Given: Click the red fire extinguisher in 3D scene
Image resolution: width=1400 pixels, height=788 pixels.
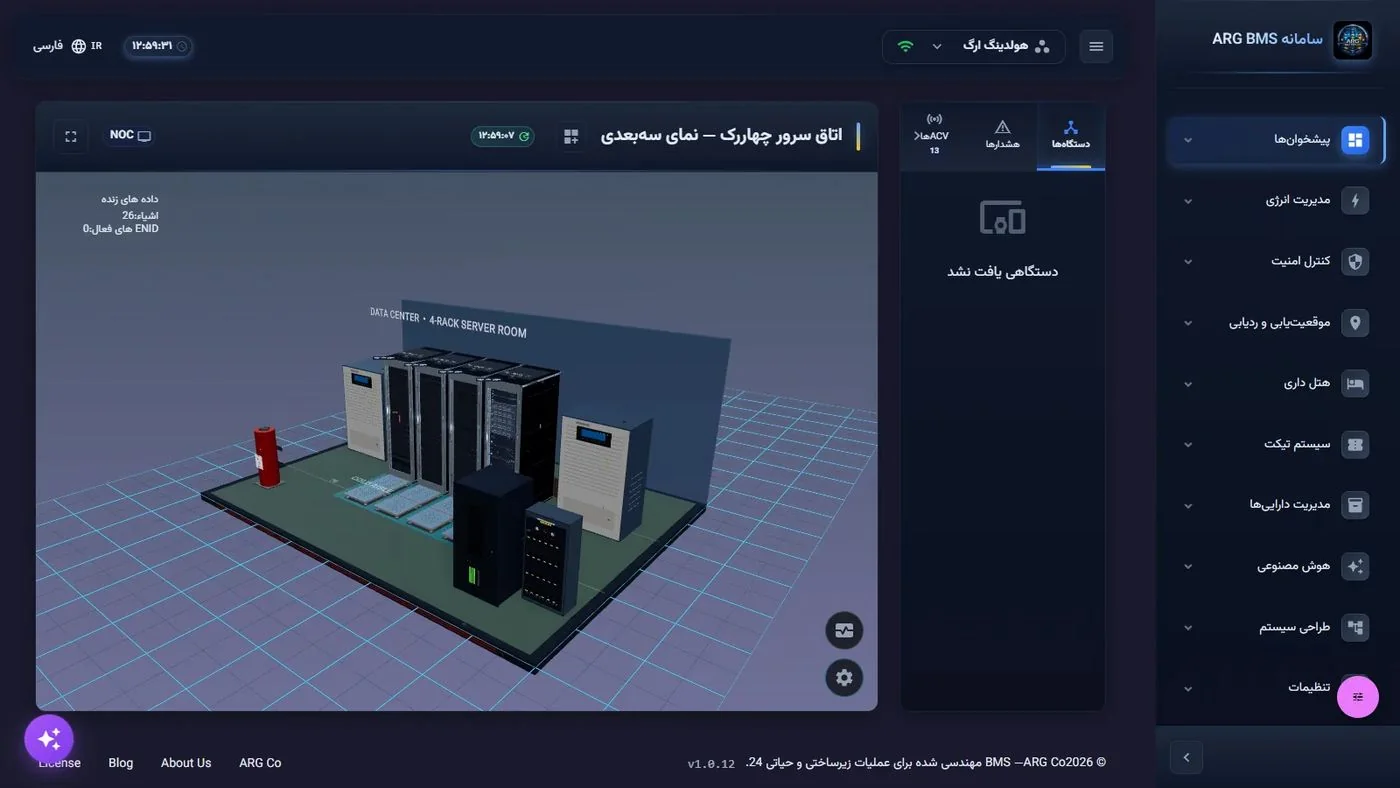Looking at the screenshot, I should (267, 457).
